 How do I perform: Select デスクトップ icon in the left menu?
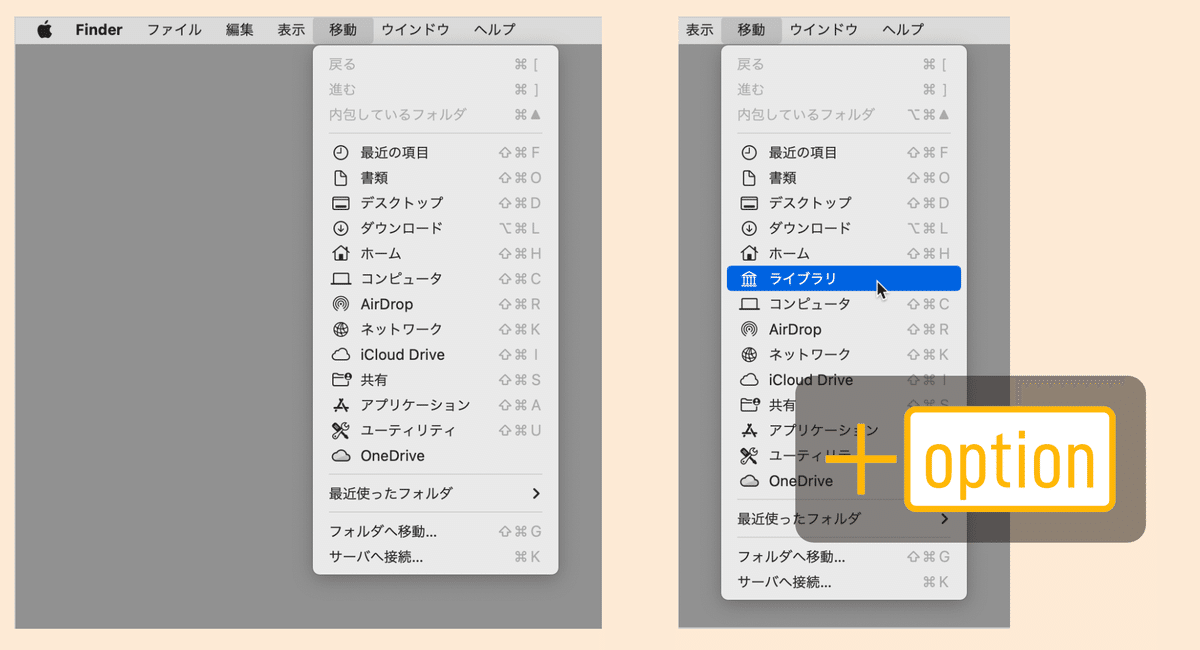340,203
